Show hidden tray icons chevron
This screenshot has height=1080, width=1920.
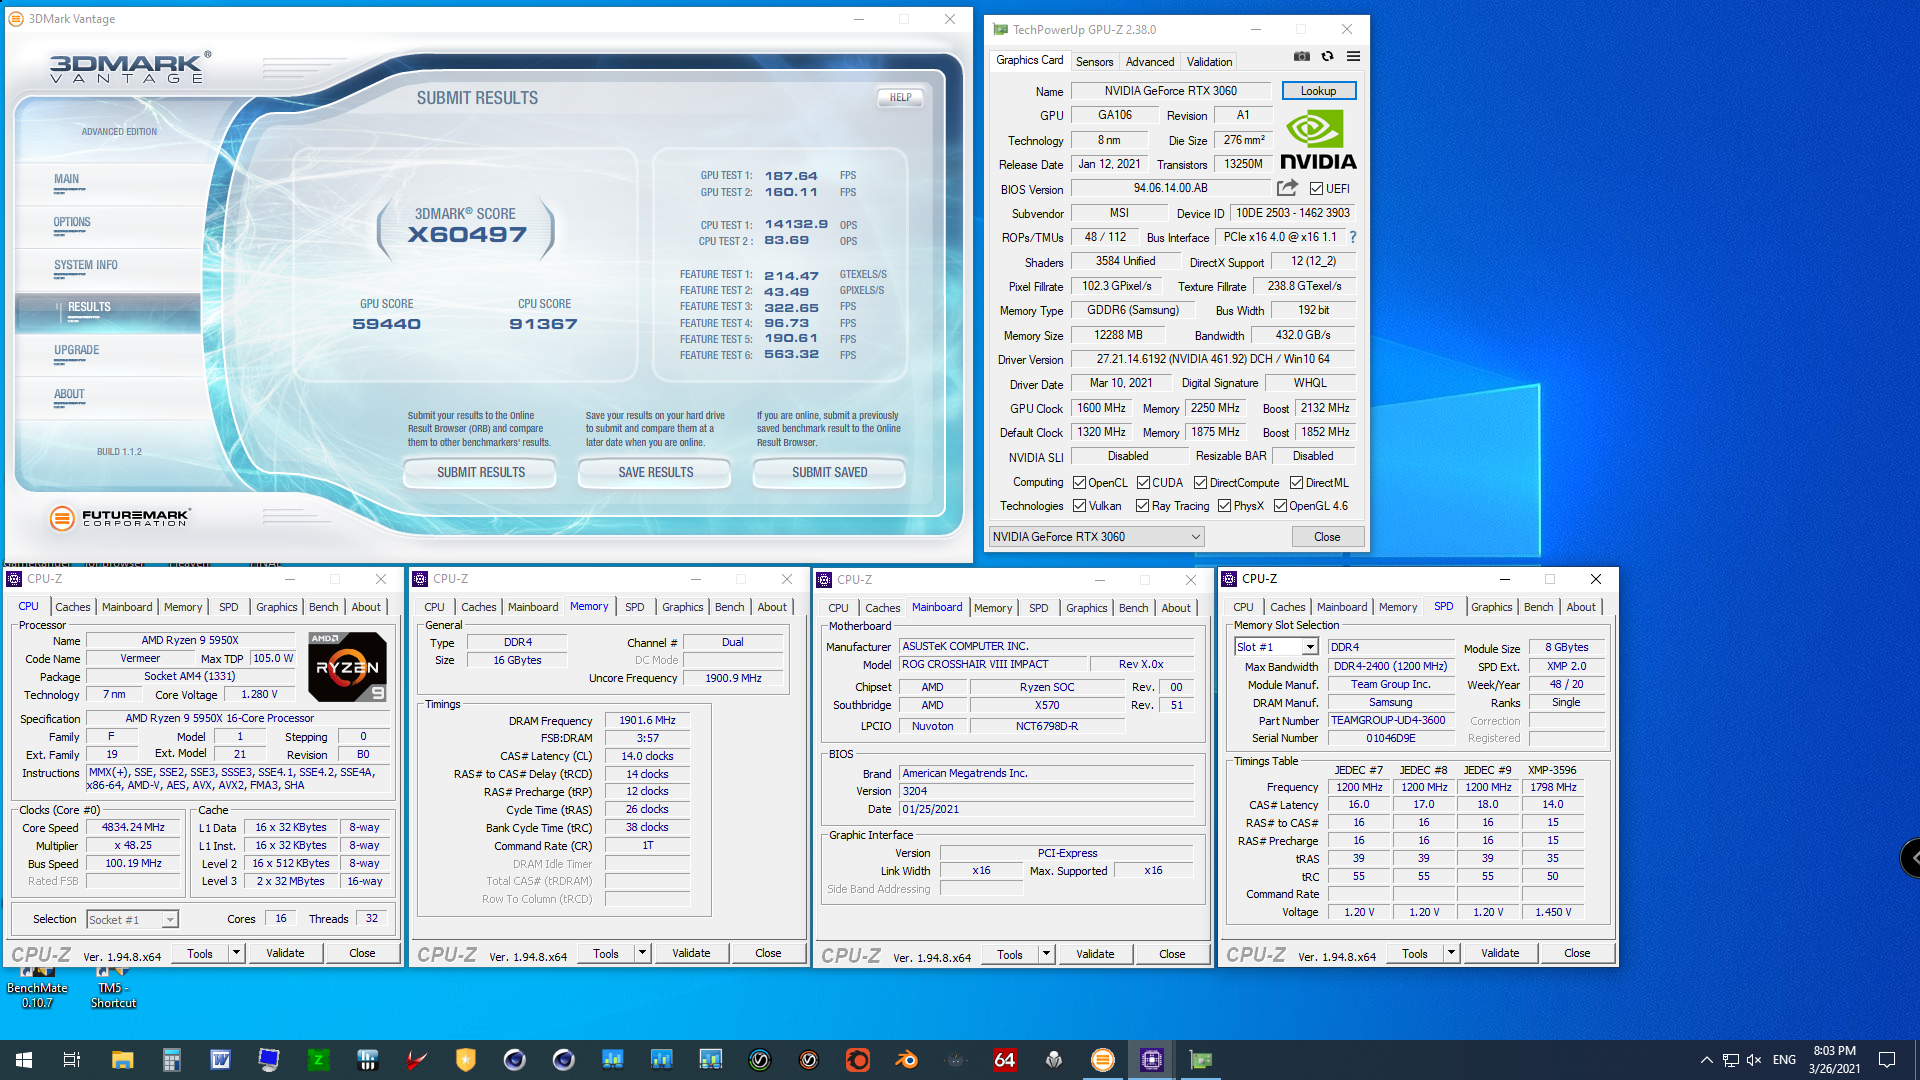(1706, 1060)
